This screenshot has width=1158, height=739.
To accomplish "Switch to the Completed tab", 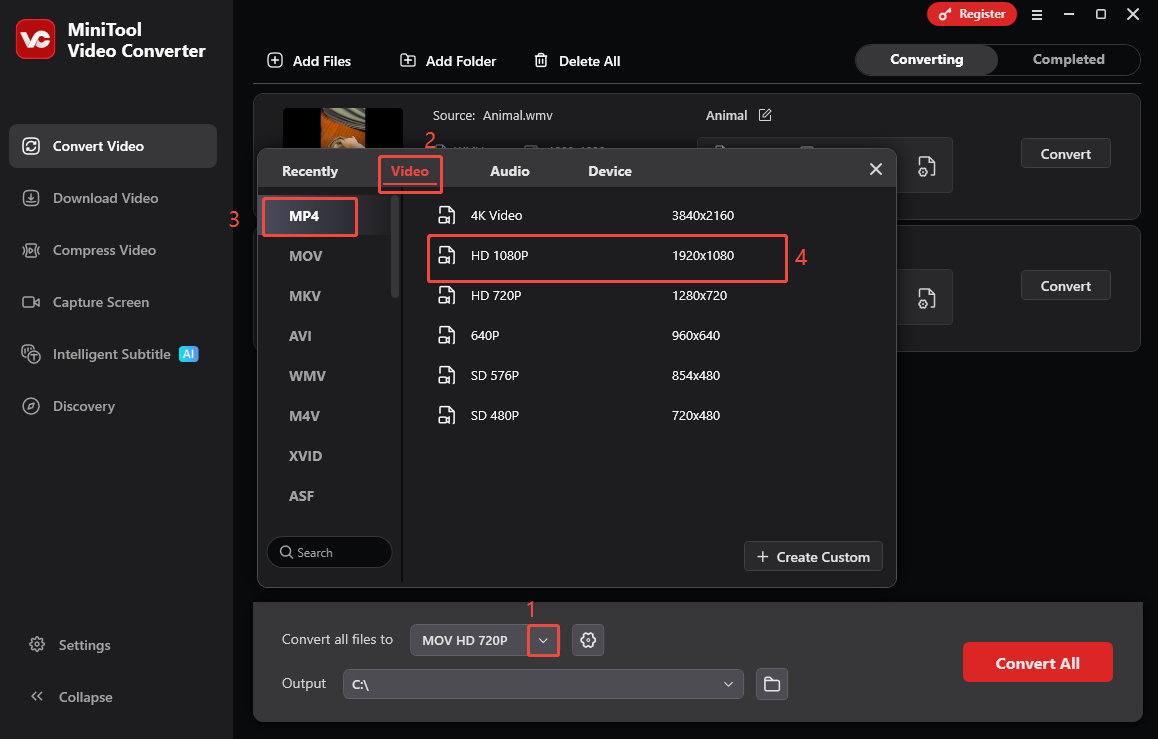I will [1068, 59].
